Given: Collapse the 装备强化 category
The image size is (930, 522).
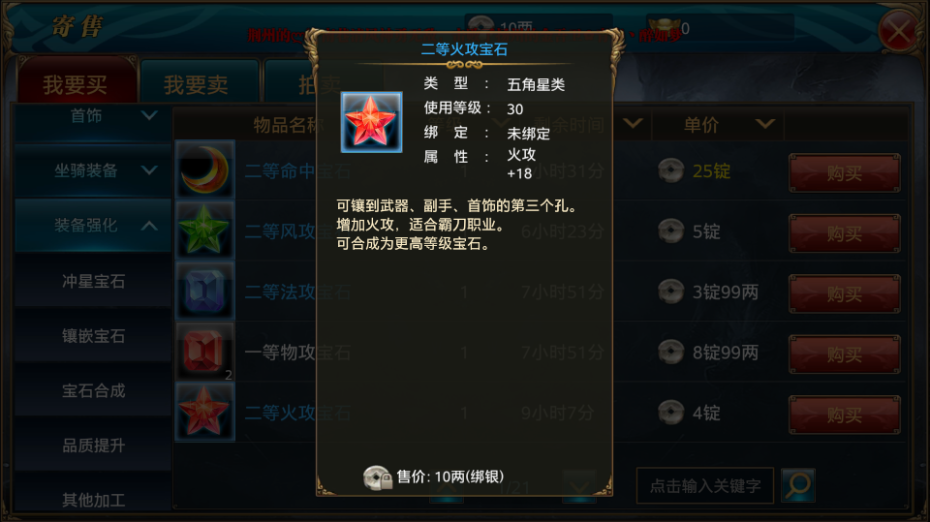Looking at the screenshot, I should coord(93,225).
